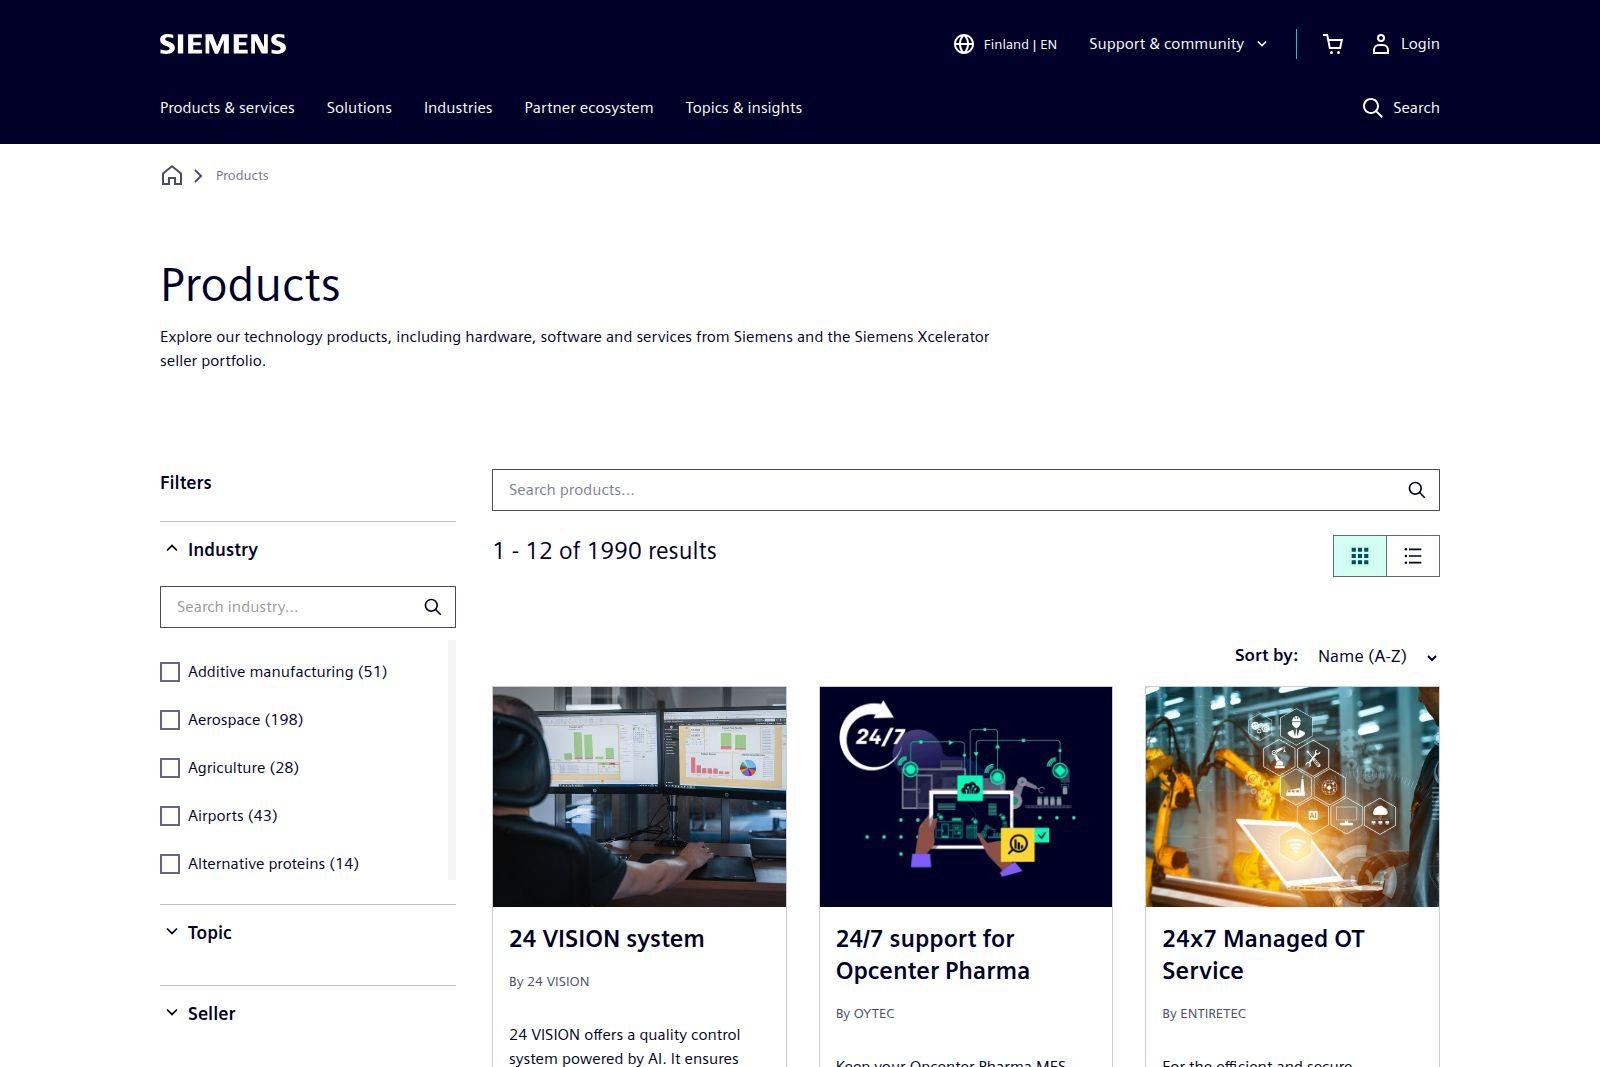Open the 24 VISION system product link
The height and width of the screenshot is (1067, 1600).
click(x=606, y=939)
